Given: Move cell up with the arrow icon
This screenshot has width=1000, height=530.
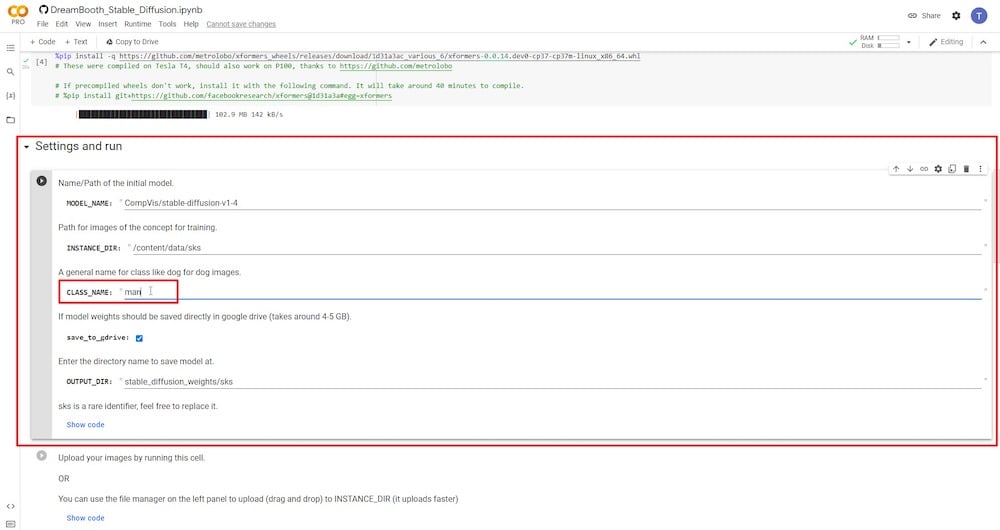Looking at the screenshot, I should pyautogui.click(x=896, y=169).
